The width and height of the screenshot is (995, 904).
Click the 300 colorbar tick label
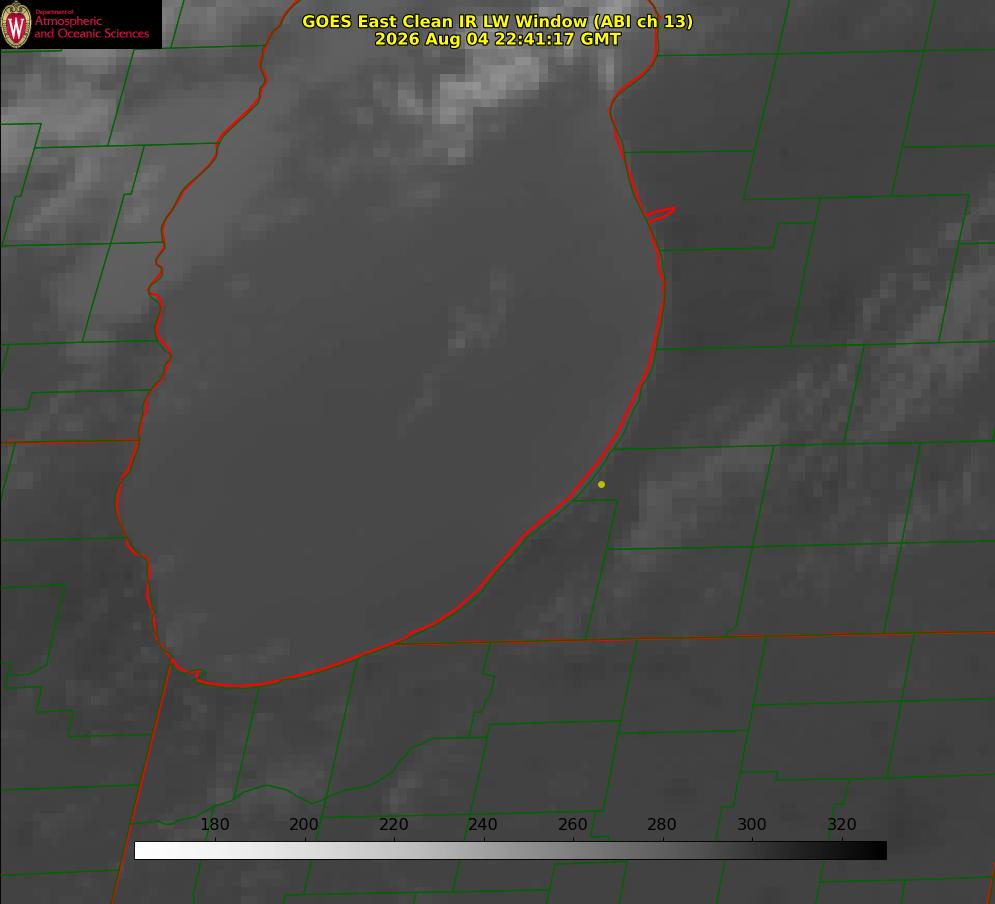[x=751, y=824]
